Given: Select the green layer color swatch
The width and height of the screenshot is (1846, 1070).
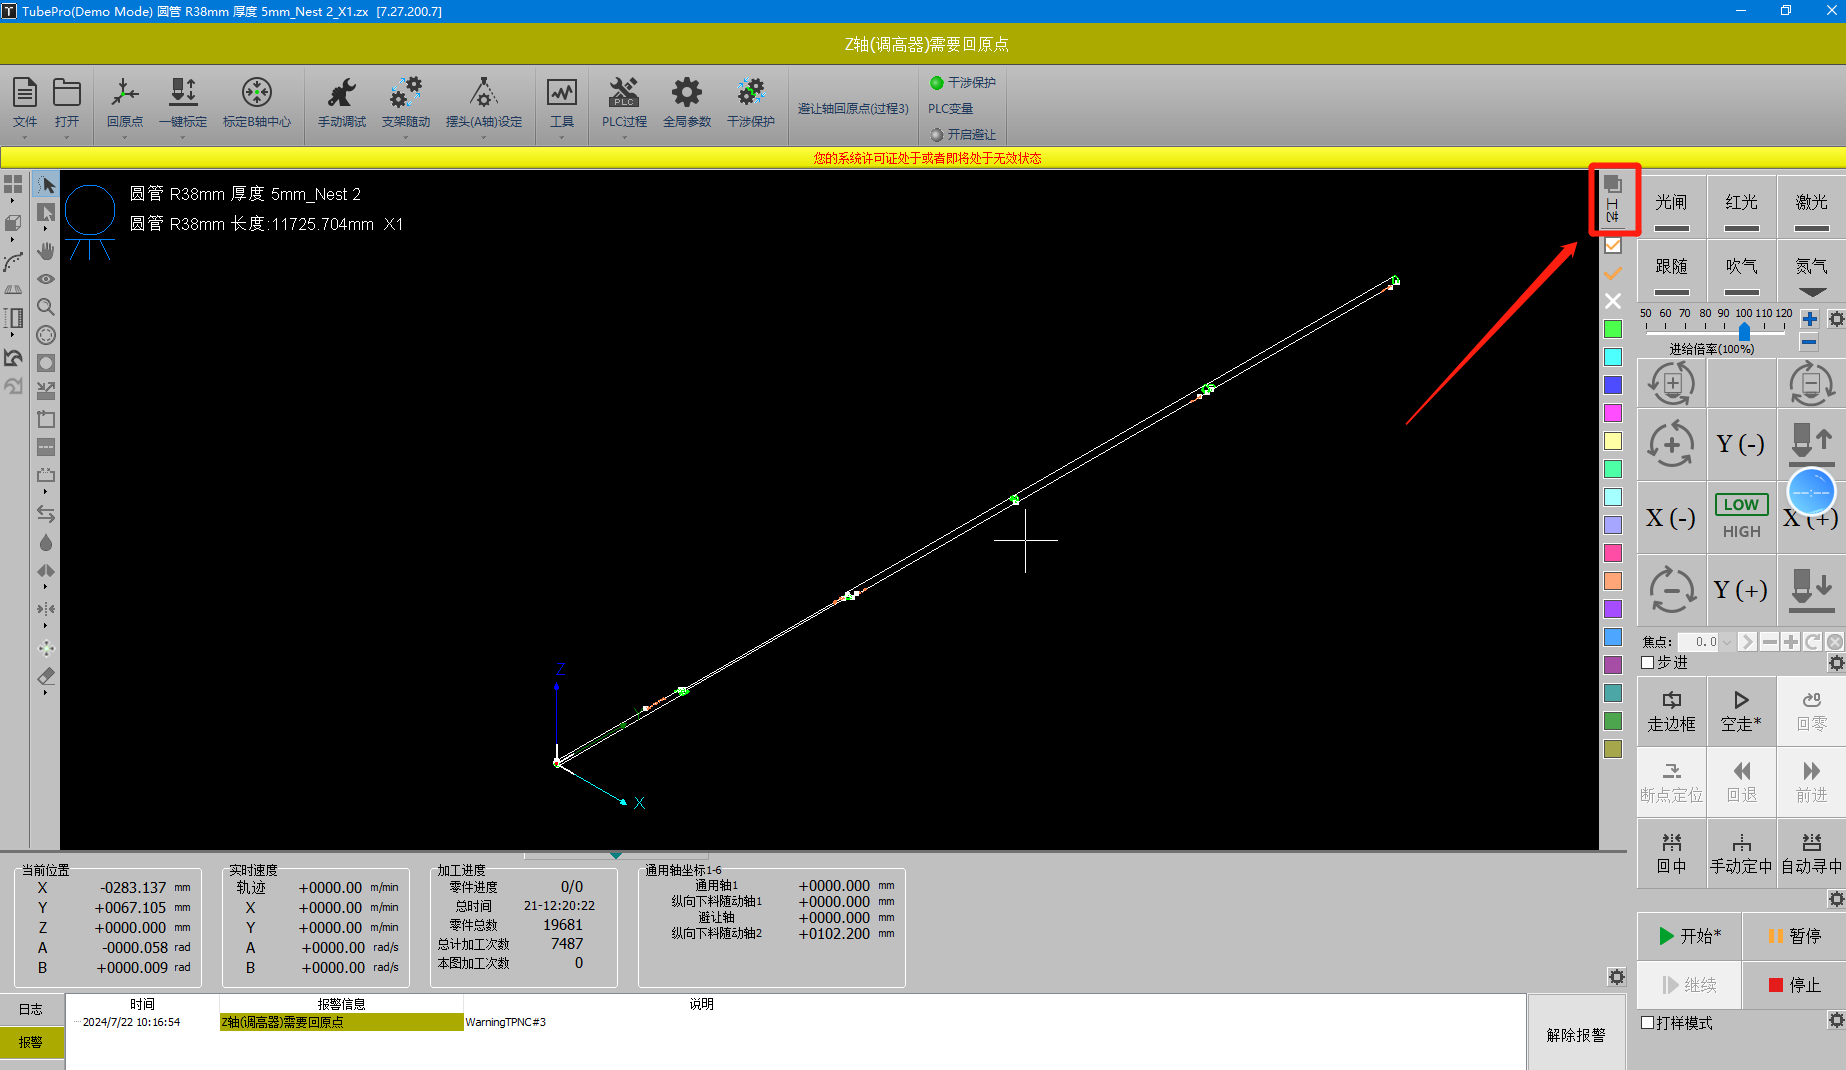Looking at the screenshot, I should pyautogui.click(x=1613, y=329).
